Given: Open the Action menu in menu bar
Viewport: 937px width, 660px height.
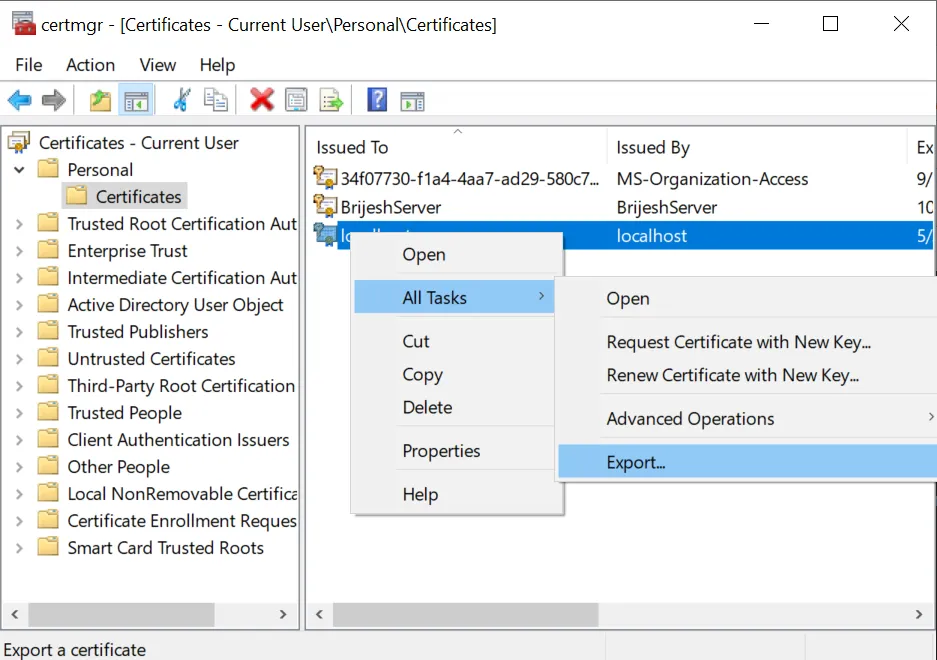Looking at the screenshot, I should (x=90, y=65).
